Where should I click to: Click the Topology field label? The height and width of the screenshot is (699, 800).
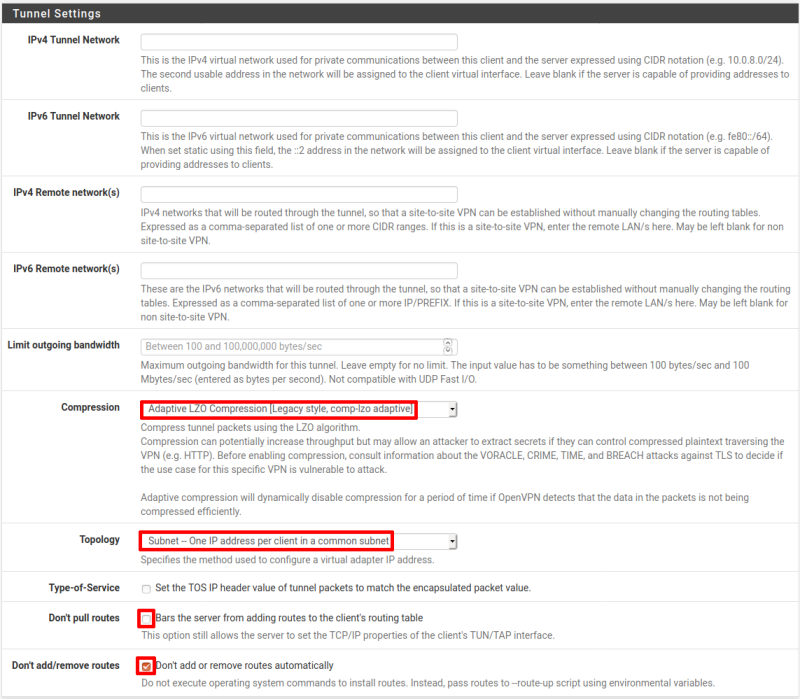tap(99, 539)
